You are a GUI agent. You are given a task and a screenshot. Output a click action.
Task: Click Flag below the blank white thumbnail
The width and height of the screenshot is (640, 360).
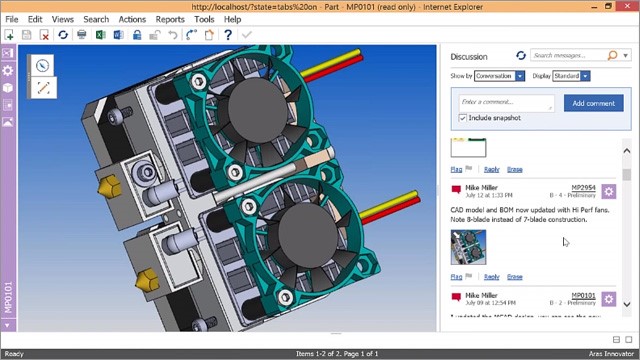[456, 169]
